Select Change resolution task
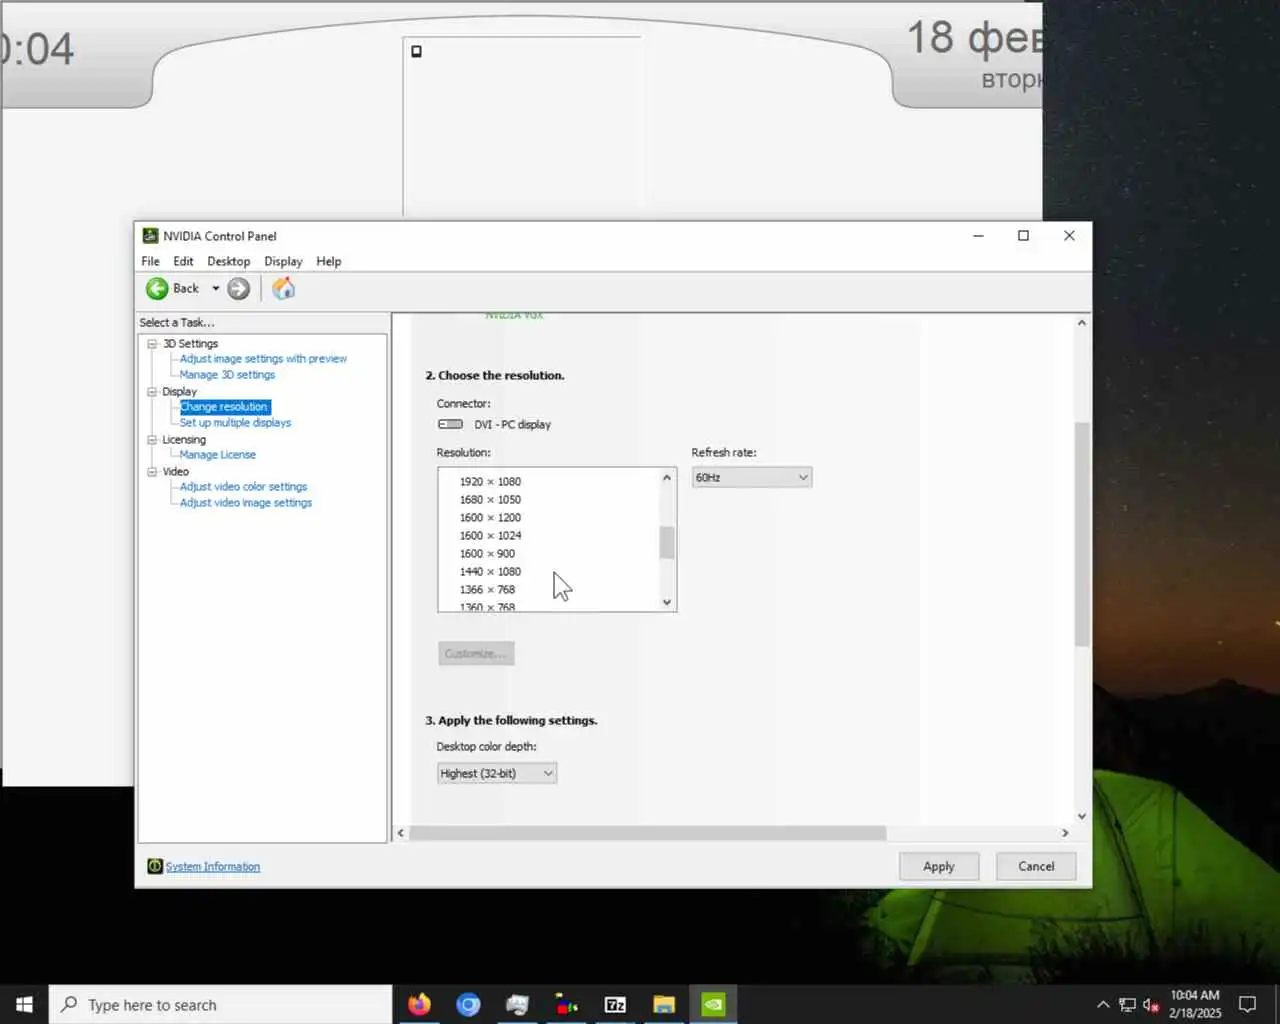1280x1024 pixels. click(224, 407)
